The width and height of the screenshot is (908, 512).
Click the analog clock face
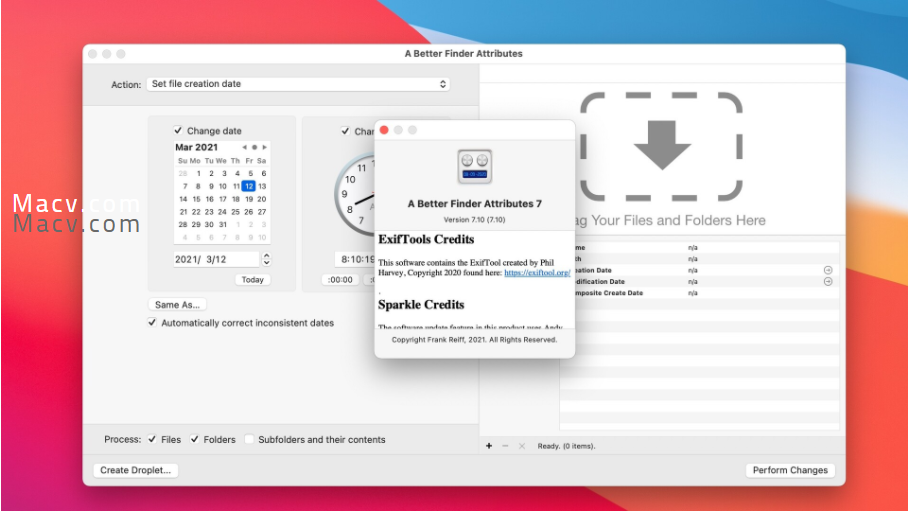pyautogui.click(x=354, y=194)
